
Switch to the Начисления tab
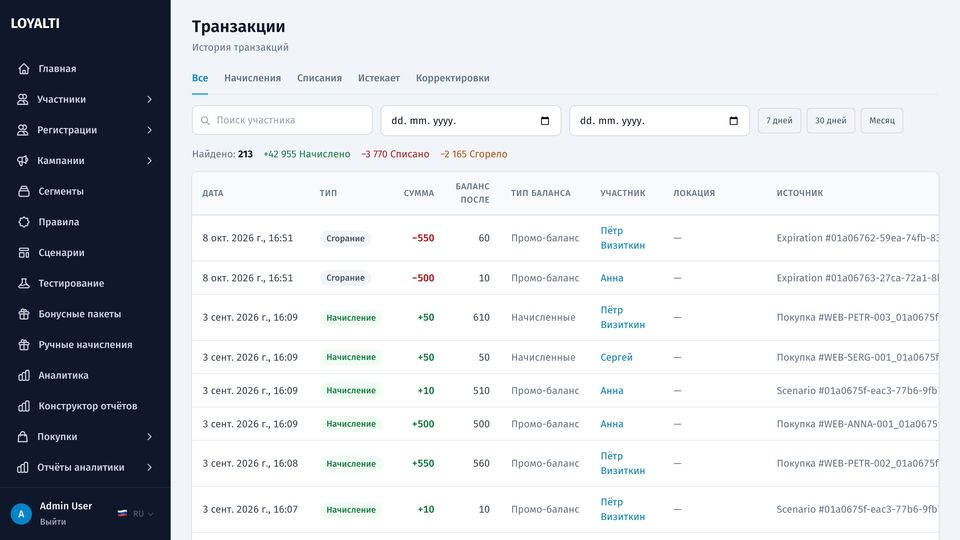[x=252, y=78]
